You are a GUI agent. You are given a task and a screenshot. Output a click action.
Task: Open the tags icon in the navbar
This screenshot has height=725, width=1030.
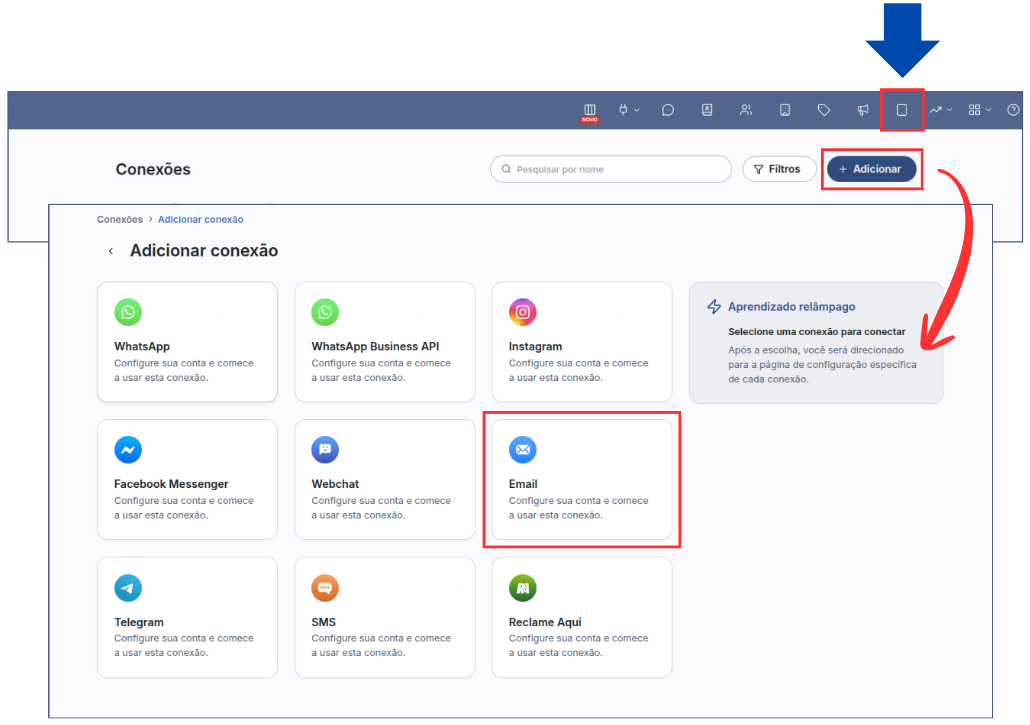click(x=824, y=110)
